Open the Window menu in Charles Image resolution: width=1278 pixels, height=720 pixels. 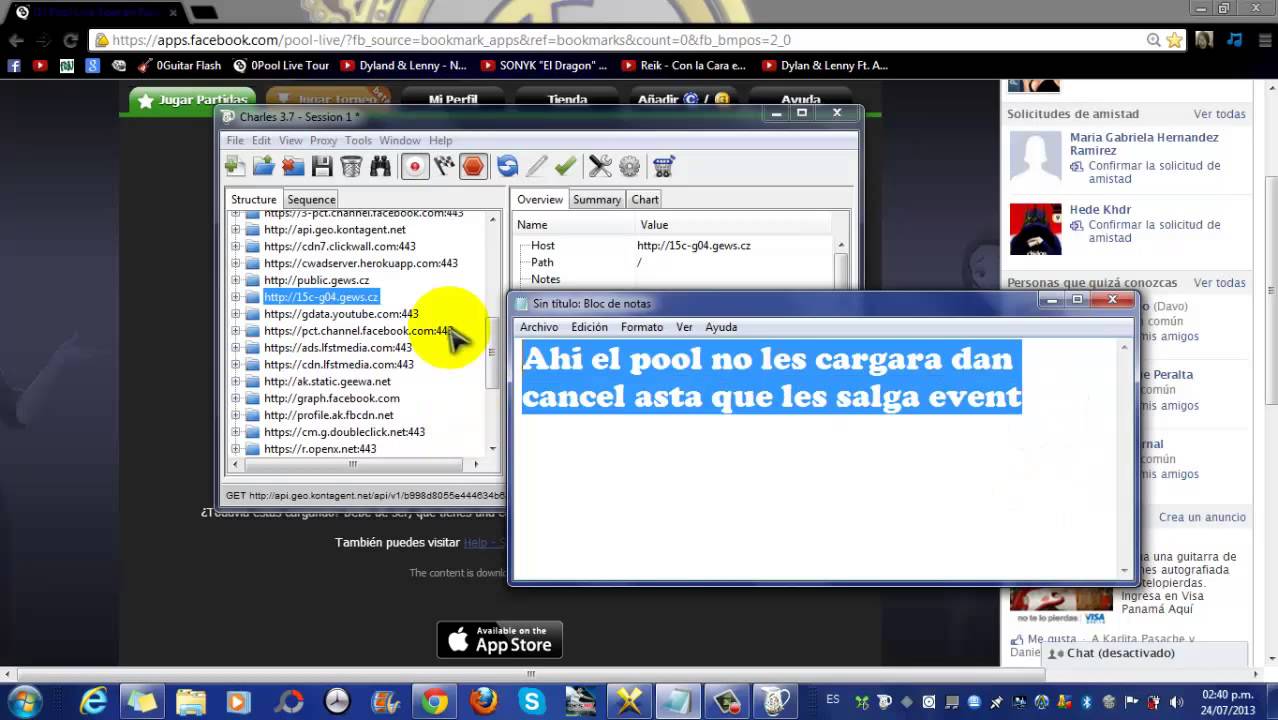tap(399, 140)
